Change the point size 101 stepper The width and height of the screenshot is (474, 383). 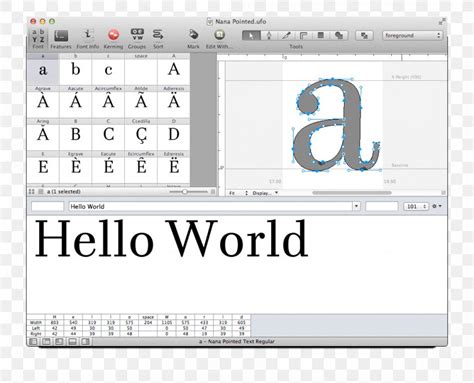click(416, 206)
